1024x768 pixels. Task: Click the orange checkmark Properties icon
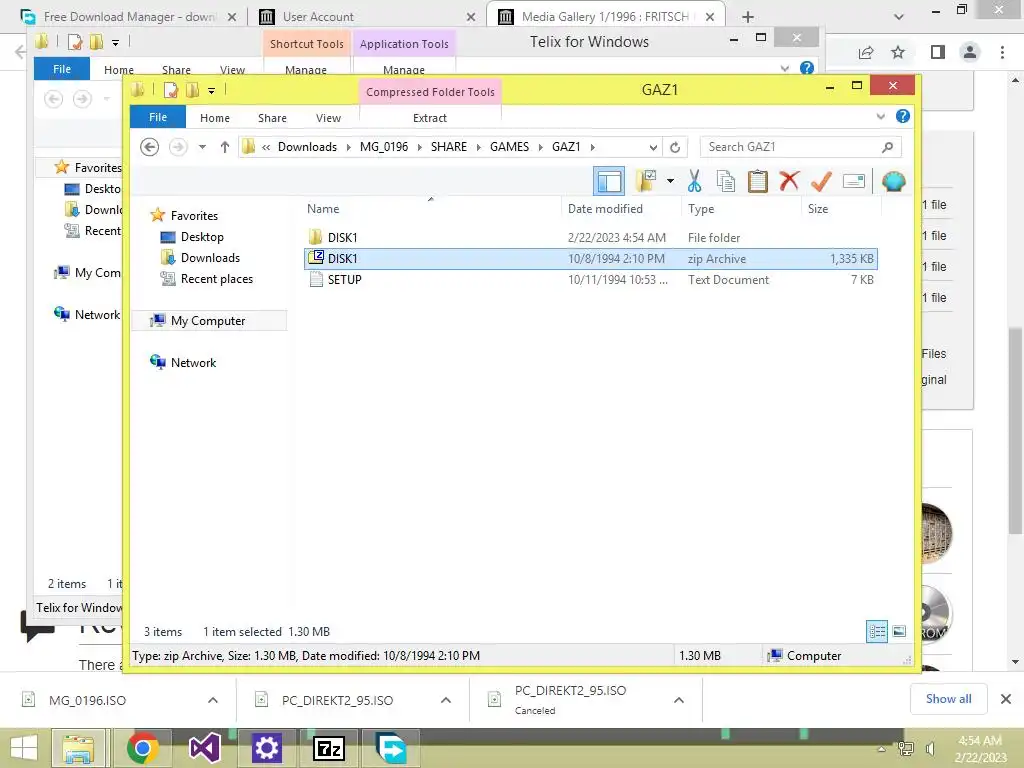pos(821,181)
